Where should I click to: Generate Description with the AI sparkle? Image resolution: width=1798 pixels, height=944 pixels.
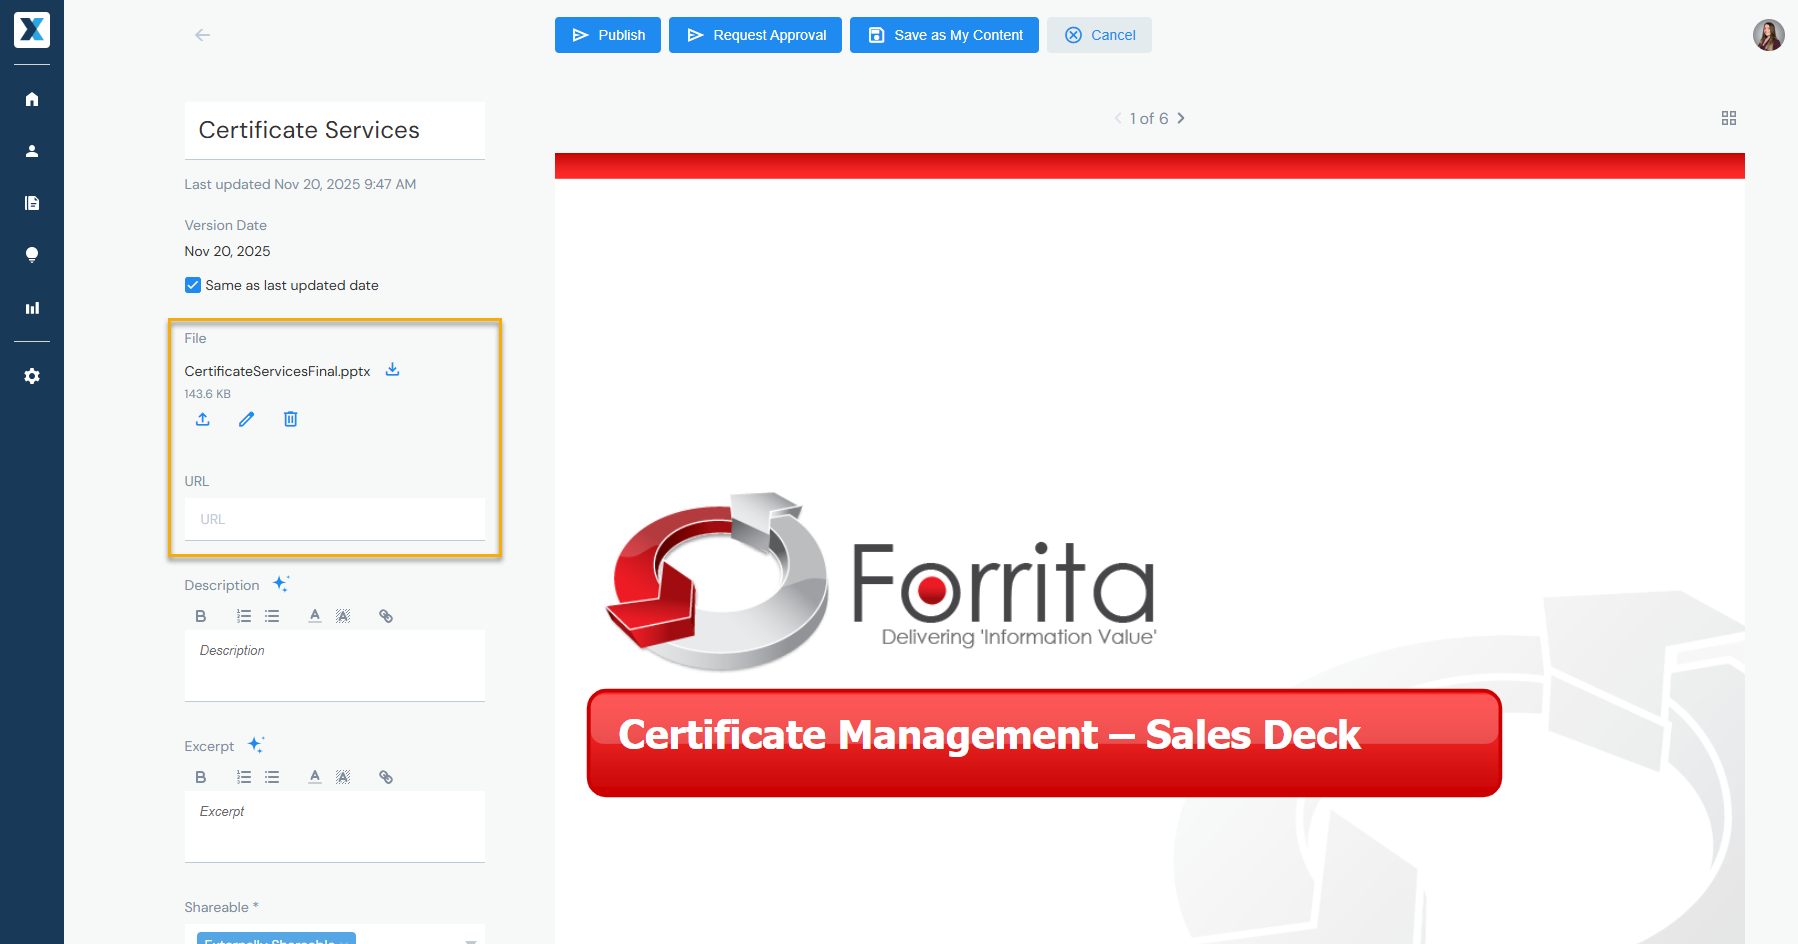[x=282, y=584]
